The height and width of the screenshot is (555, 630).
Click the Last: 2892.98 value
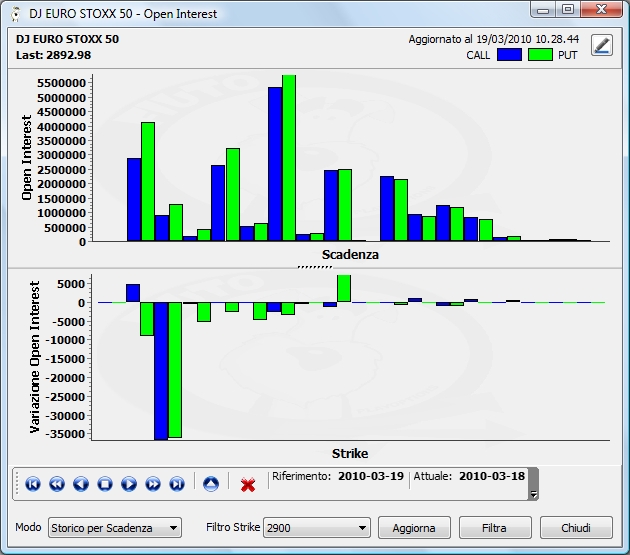(53, 55)
